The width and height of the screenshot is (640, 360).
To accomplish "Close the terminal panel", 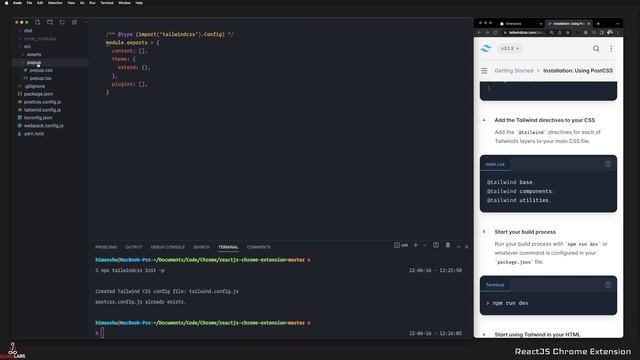I will [467, 246].
